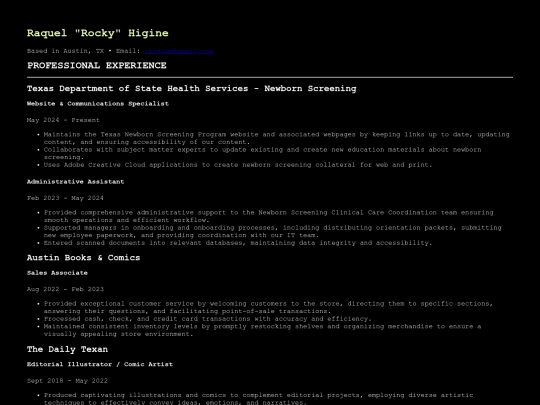Viewport: 540px width, 405px height.
Task: Click the 'Aug 2022 - Feb 2023' date range
Action: [65, 289]
